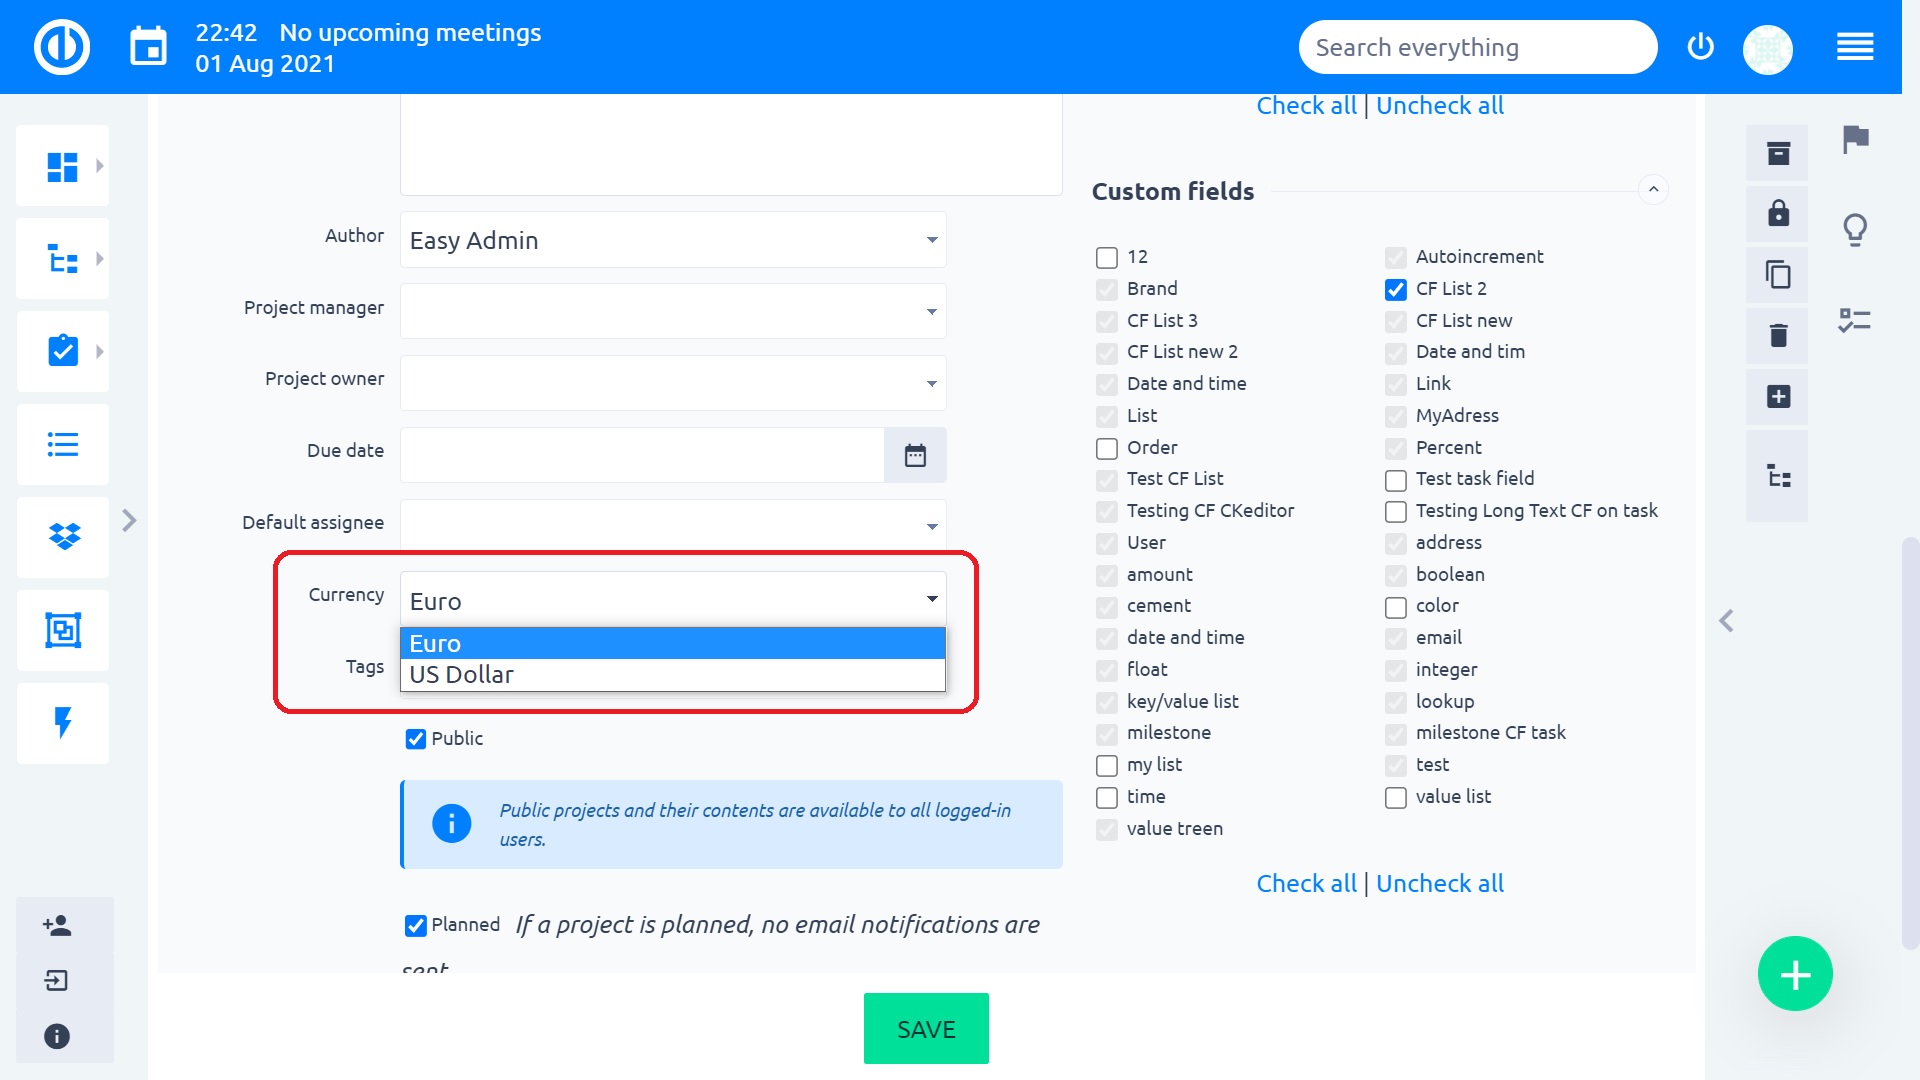Click the flag icon in right panel
The width and height of the screenshot is (1920, 1080).
point(1855,139)
